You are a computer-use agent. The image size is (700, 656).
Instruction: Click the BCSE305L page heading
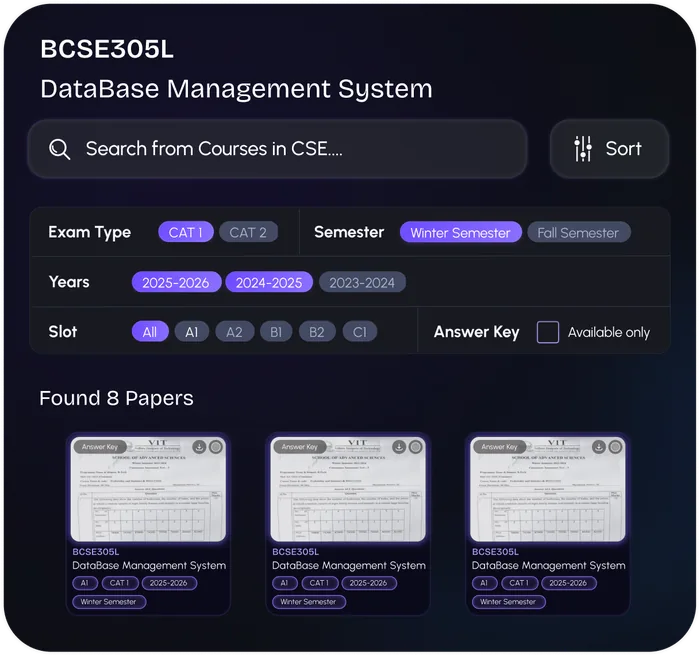pos(107,49)
